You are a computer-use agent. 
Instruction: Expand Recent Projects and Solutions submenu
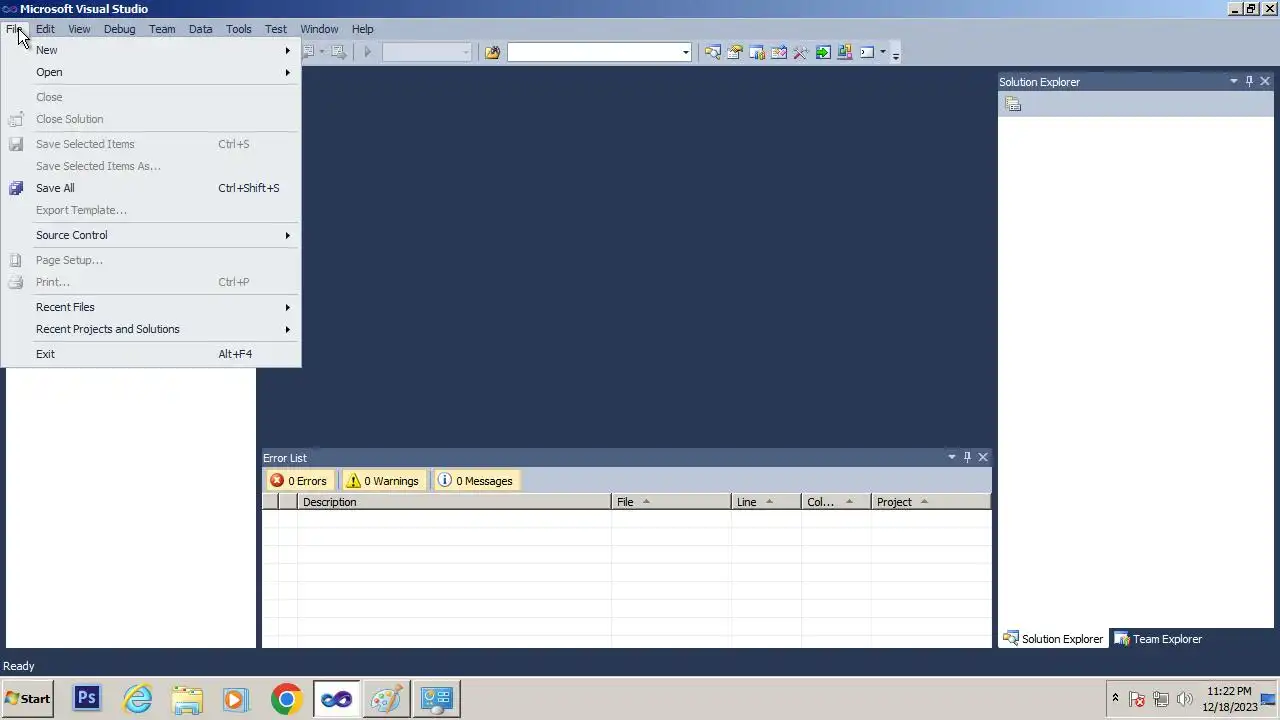(150, 329)
